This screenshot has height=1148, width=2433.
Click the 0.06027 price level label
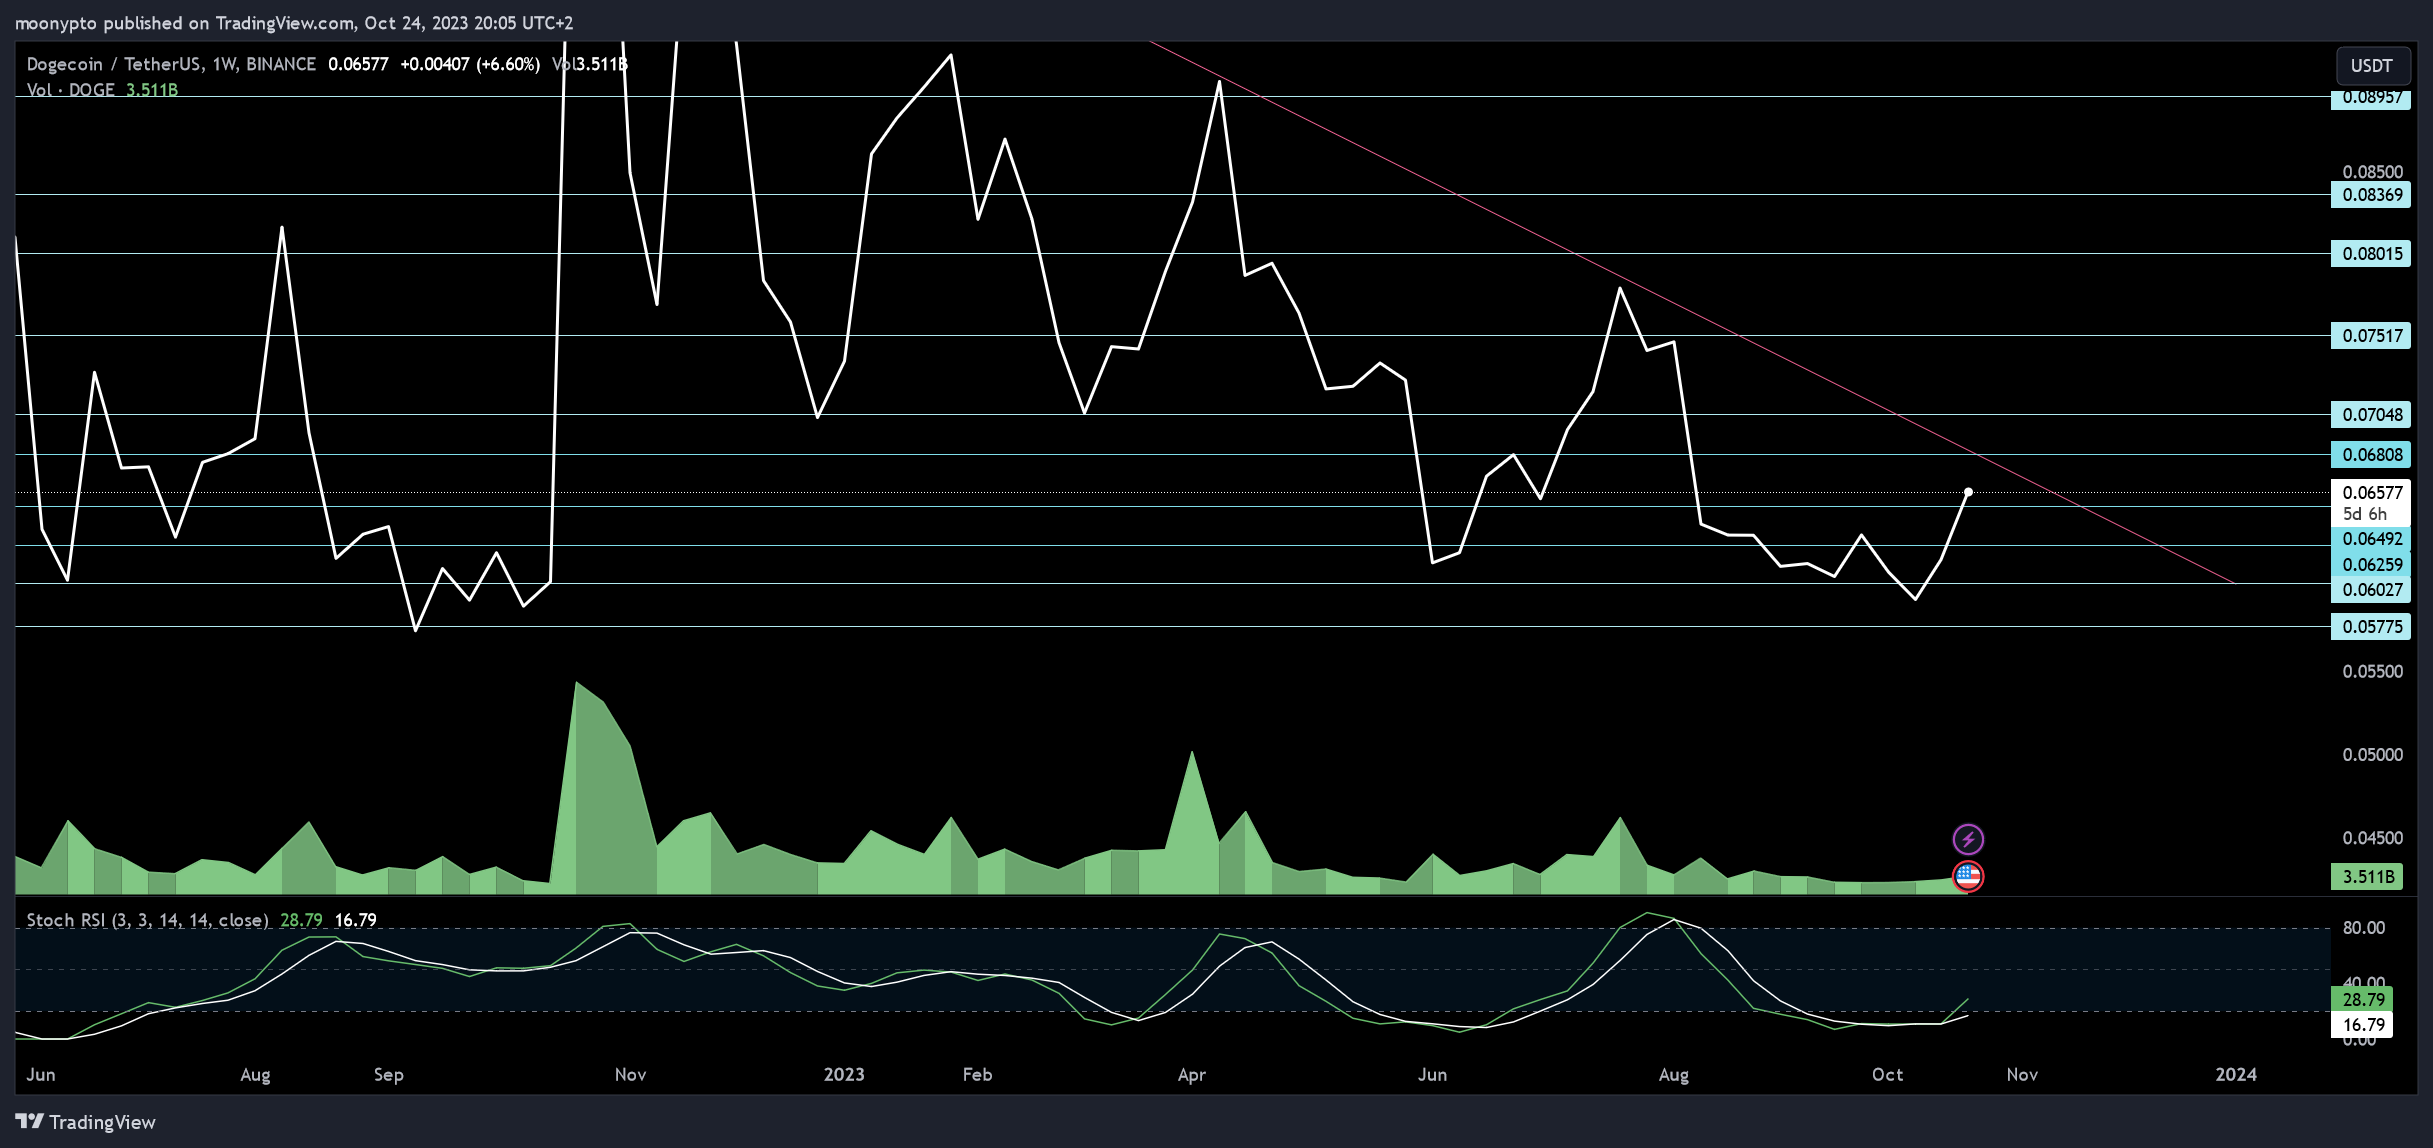coord(2371,590)
